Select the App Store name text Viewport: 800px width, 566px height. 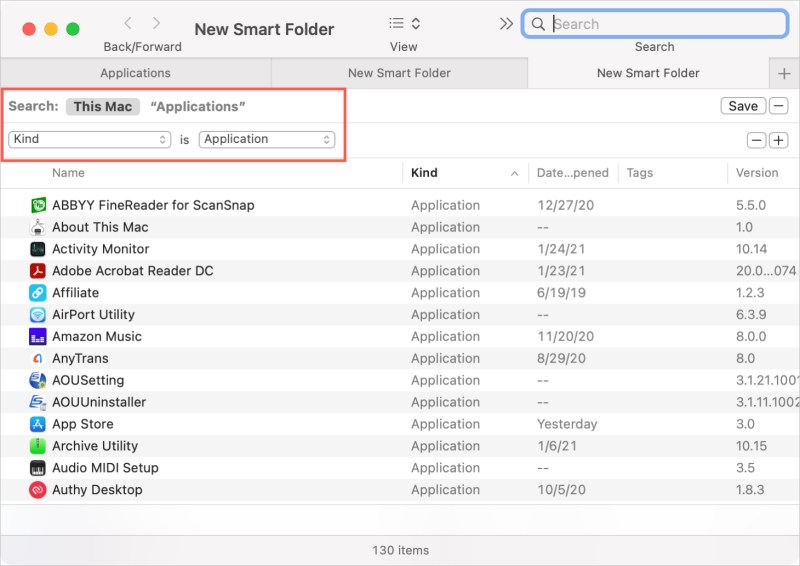point(83,424)
